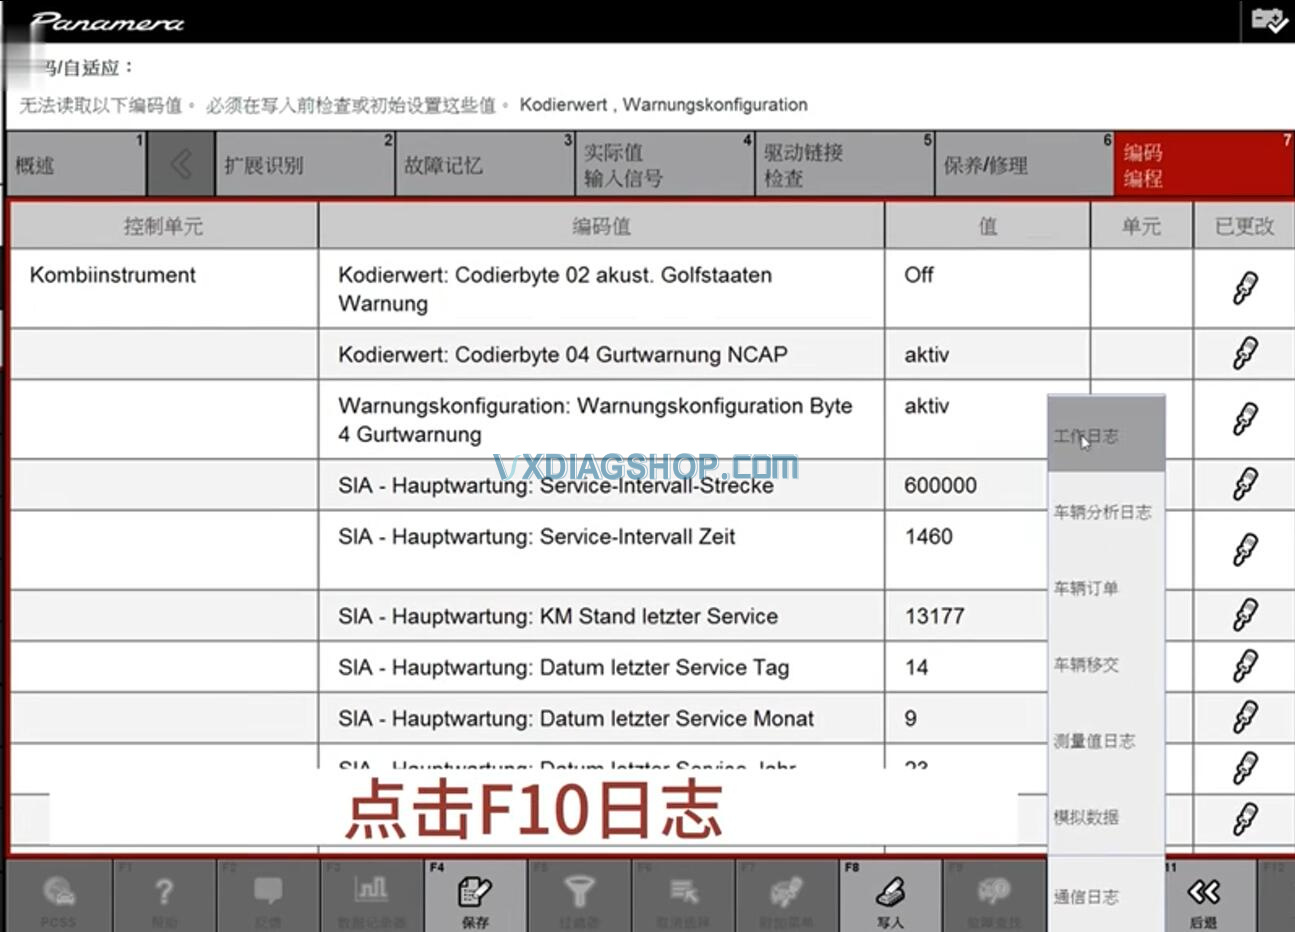Click 'Datum letzter Service Monat' row text
This screenshot has width=1295, height=932.
(x=576, y=718)
